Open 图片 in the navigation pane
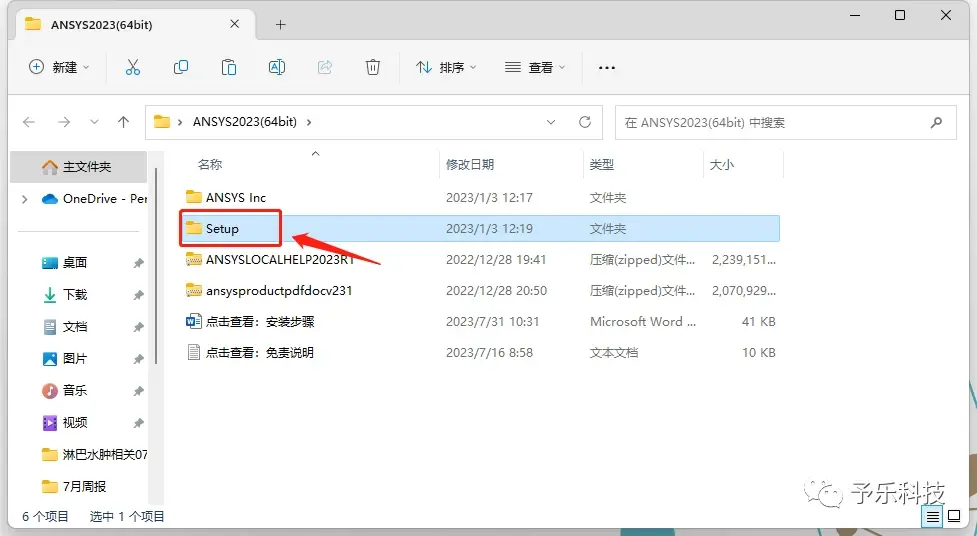Viewport: 977px width, 536px height. tap(75, 359)
